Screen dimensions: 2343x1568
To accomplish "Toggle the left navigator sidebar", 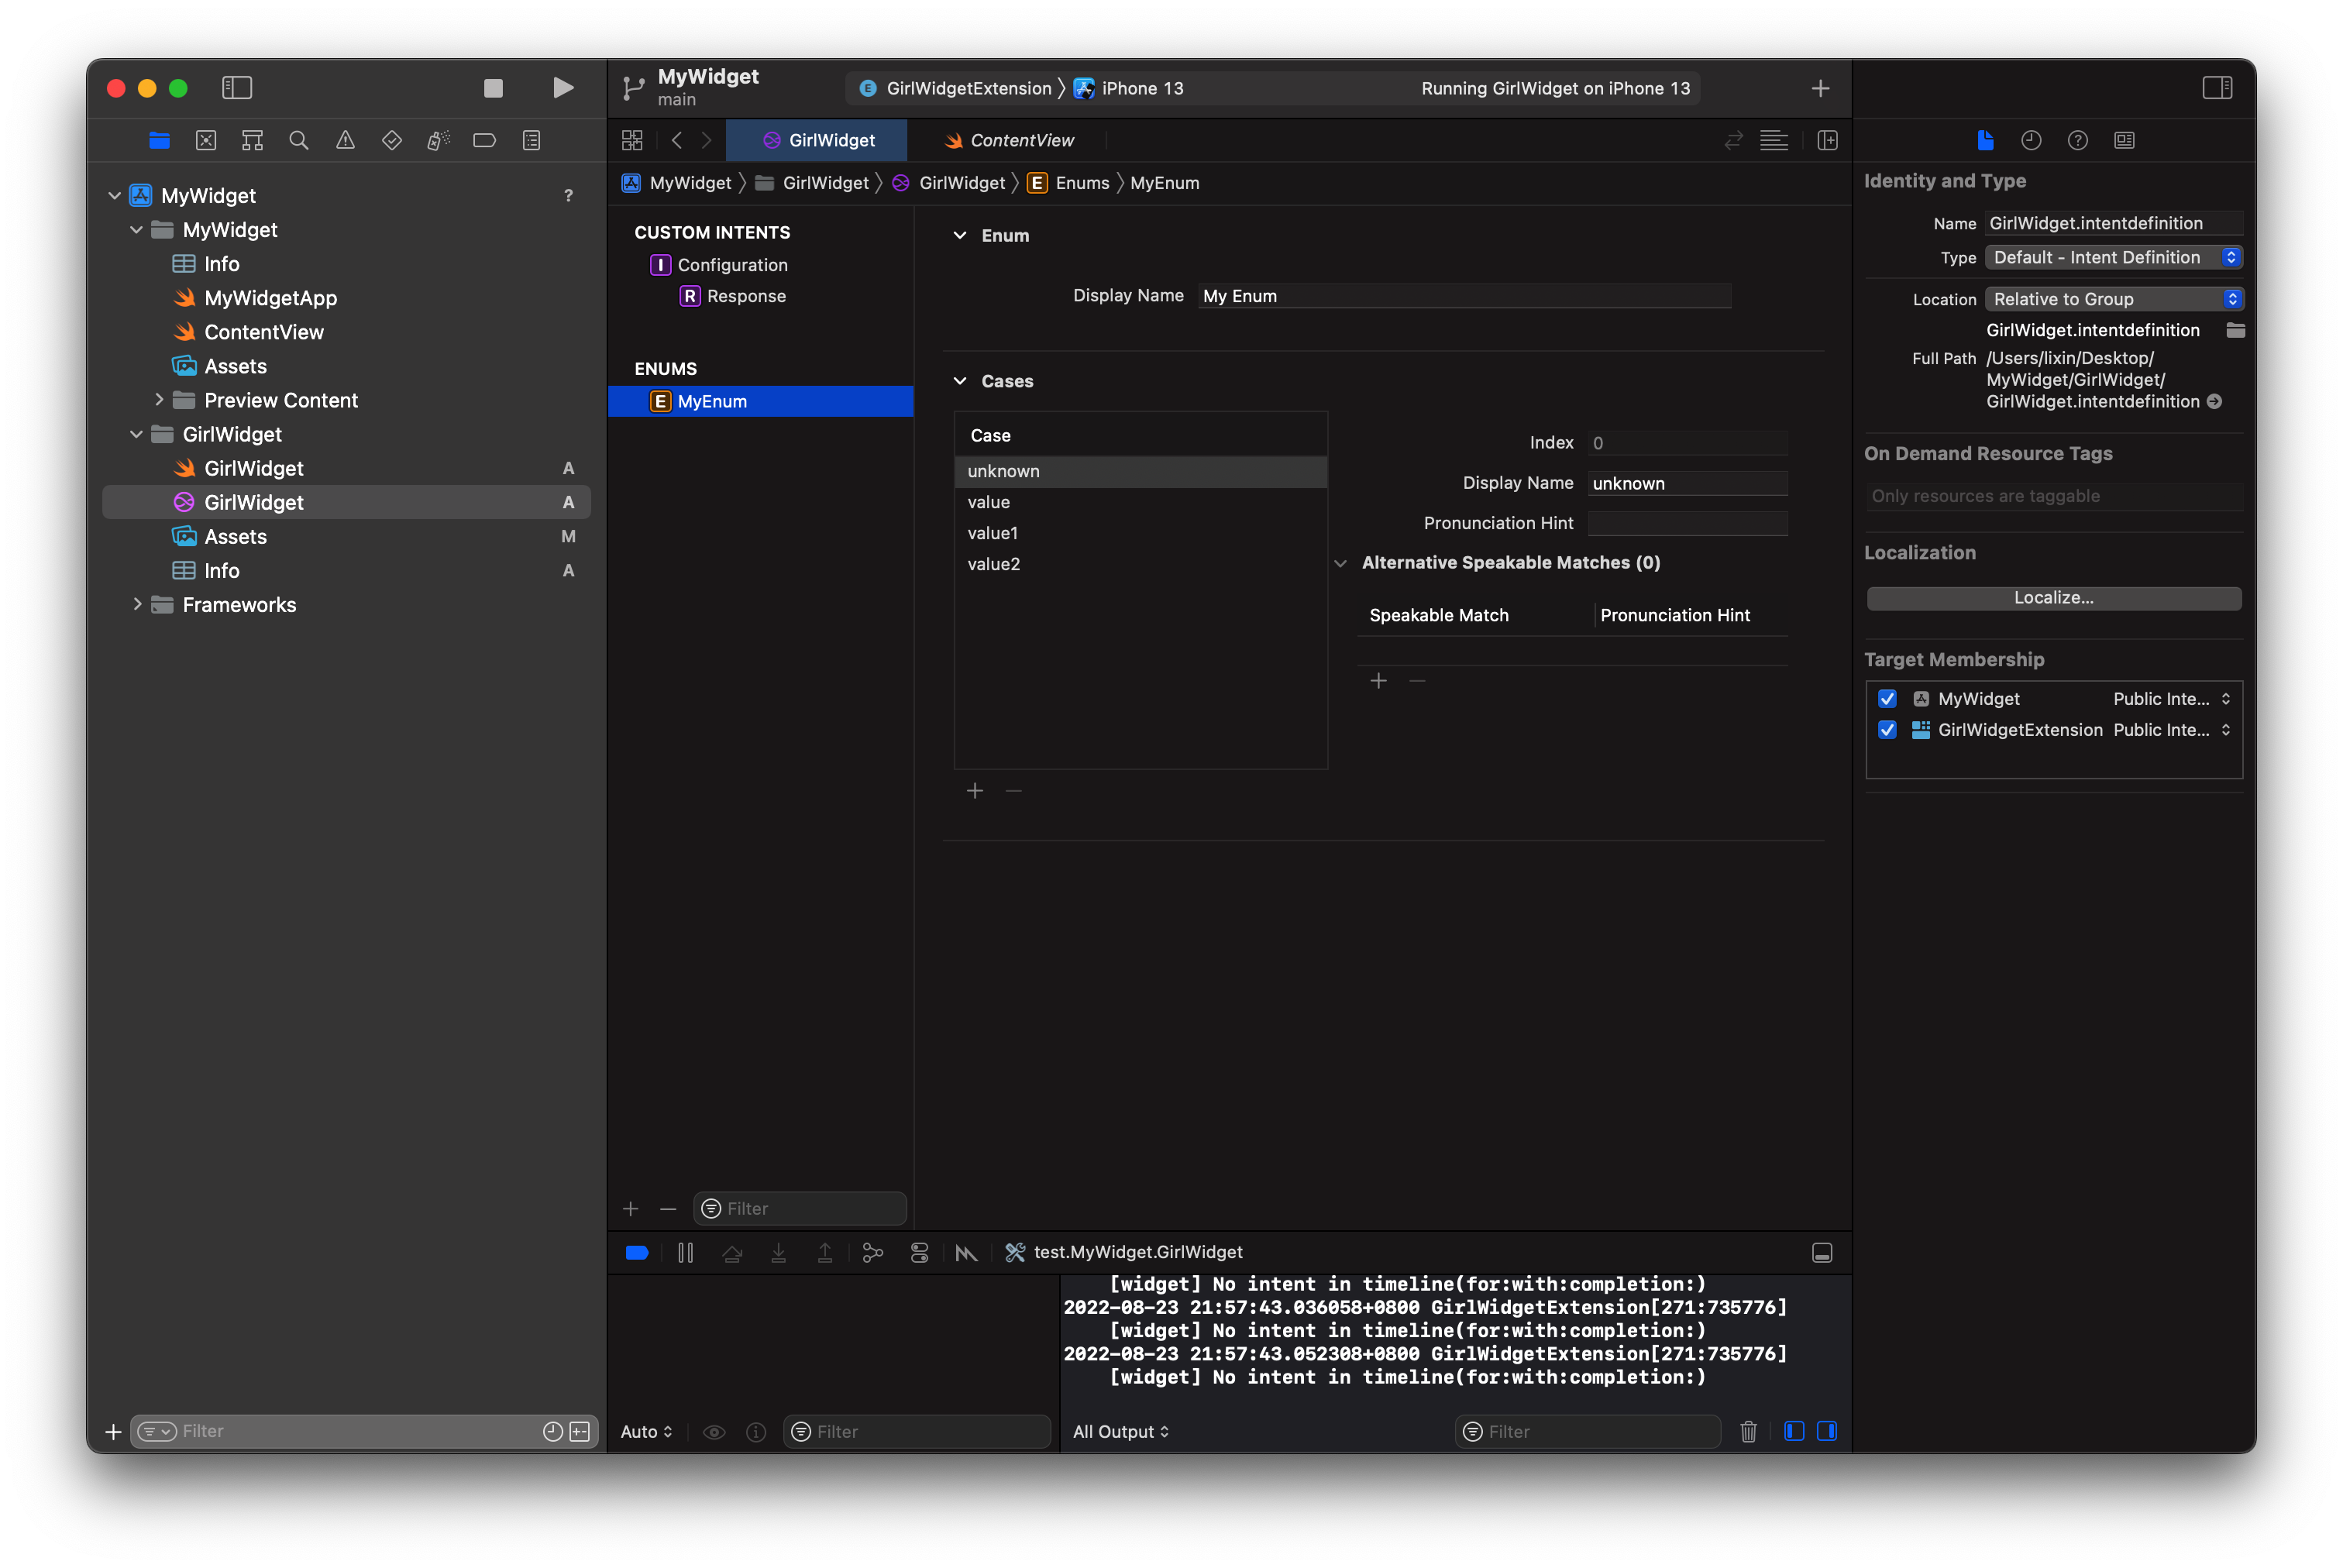I will click(x=237, y=88).
